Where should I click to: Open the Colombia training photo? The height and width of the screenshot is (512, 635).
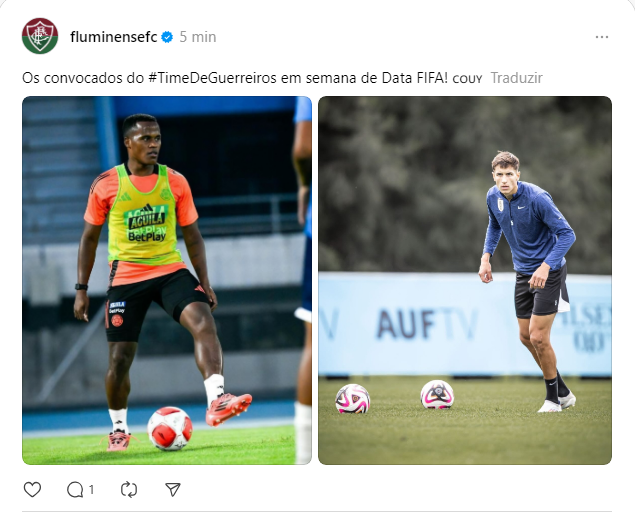167,280
